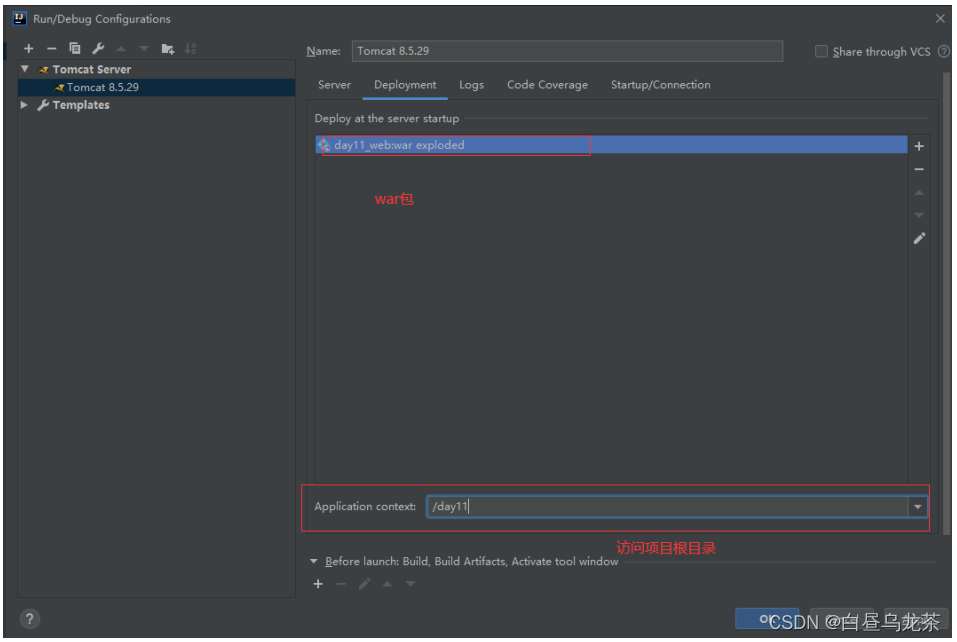
Task: Add an artifact to deploy
Action: [x=918, y=145]
